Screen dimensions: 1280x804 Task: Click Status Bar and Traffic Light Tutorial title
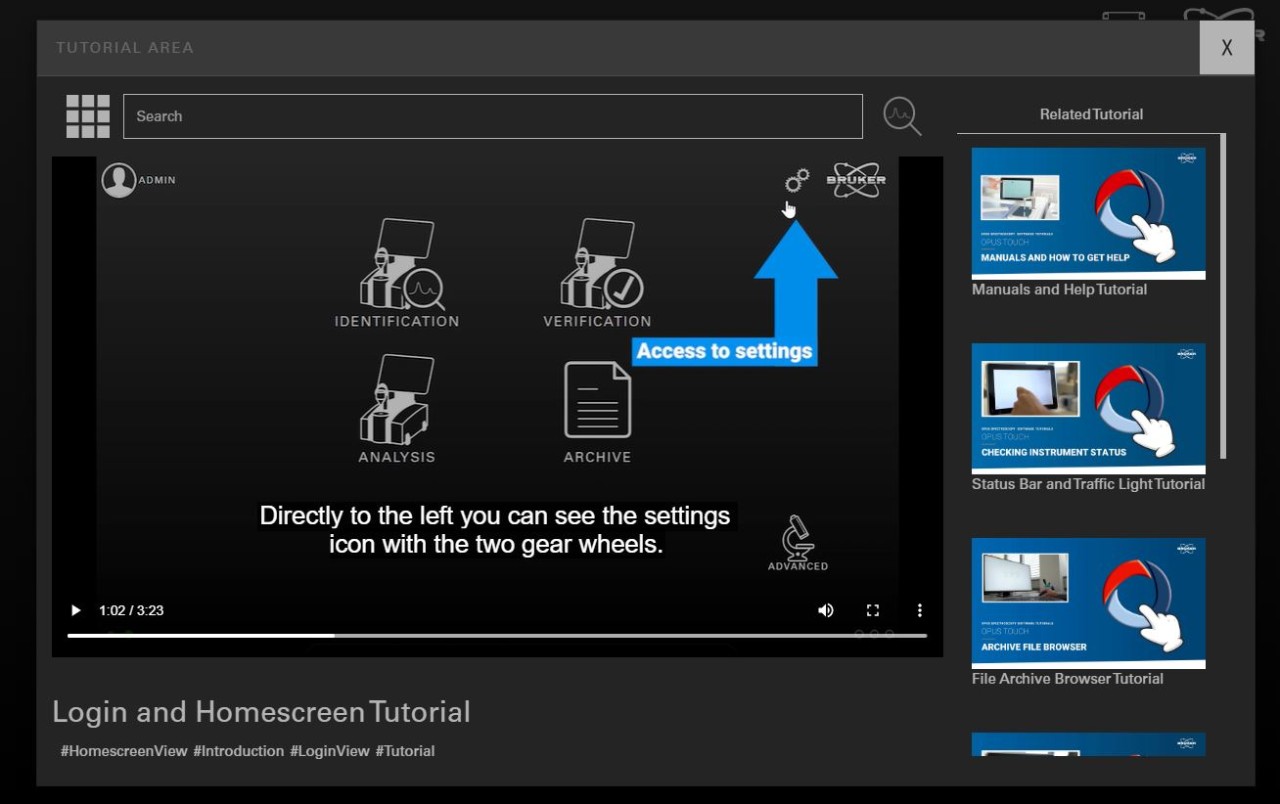click(x=1088, y=484)
